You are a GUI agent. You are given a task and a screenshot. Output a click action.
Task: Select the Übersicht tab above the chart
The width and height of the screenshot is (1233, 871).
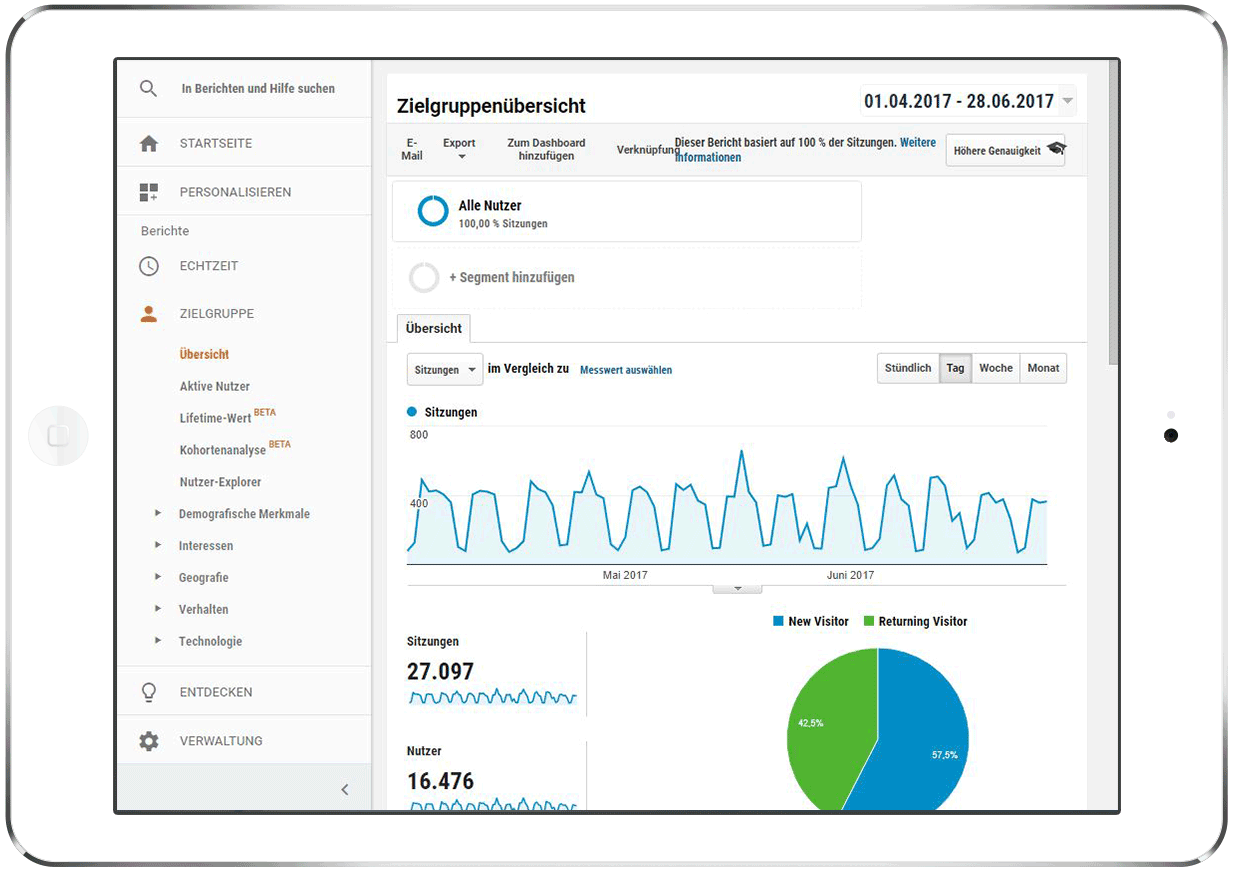pos(434,328)
